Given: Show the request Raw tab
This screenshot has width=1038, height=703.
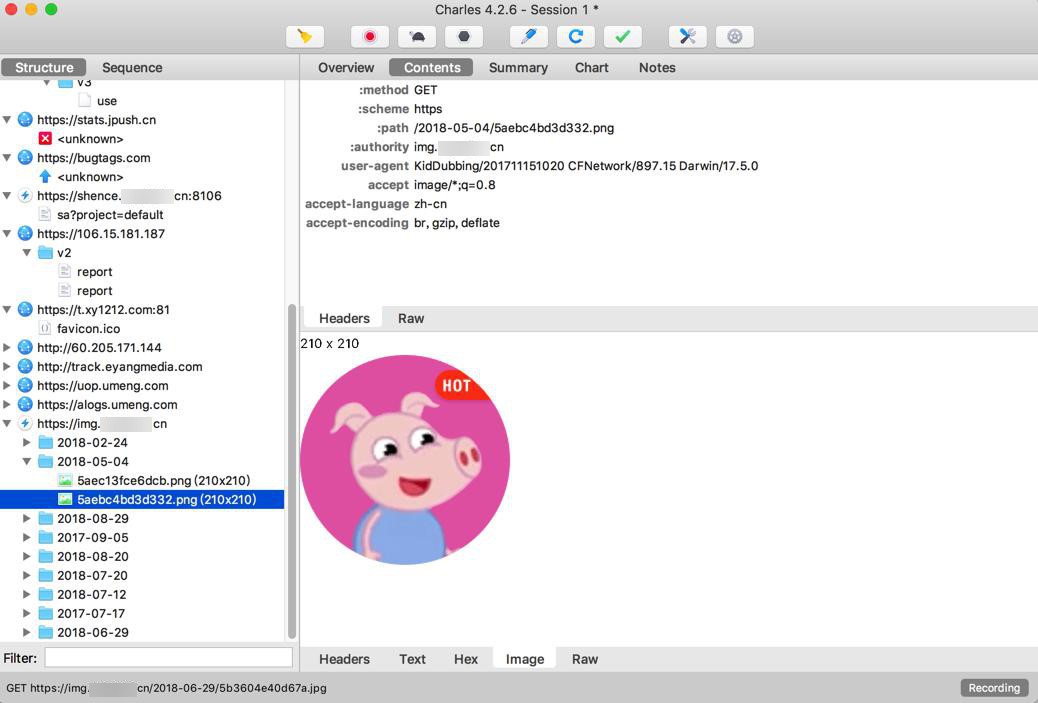Looking at the screenshot, I should pyautogui.click(x=411, y=318).
